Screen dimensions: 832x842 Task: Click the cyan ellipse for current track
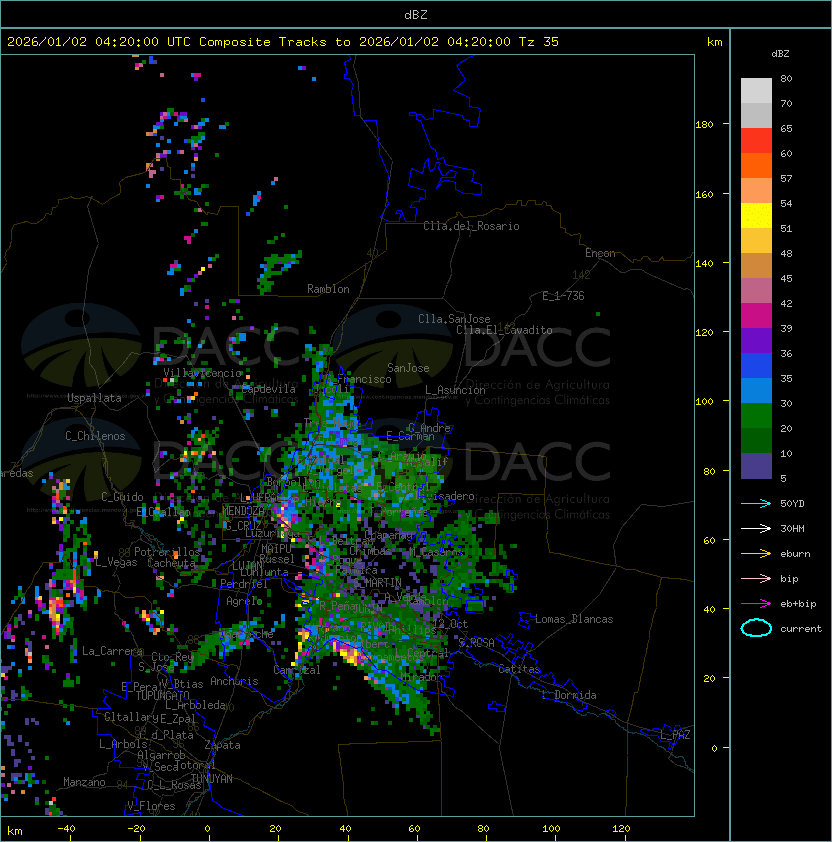[x=756, y=628]
